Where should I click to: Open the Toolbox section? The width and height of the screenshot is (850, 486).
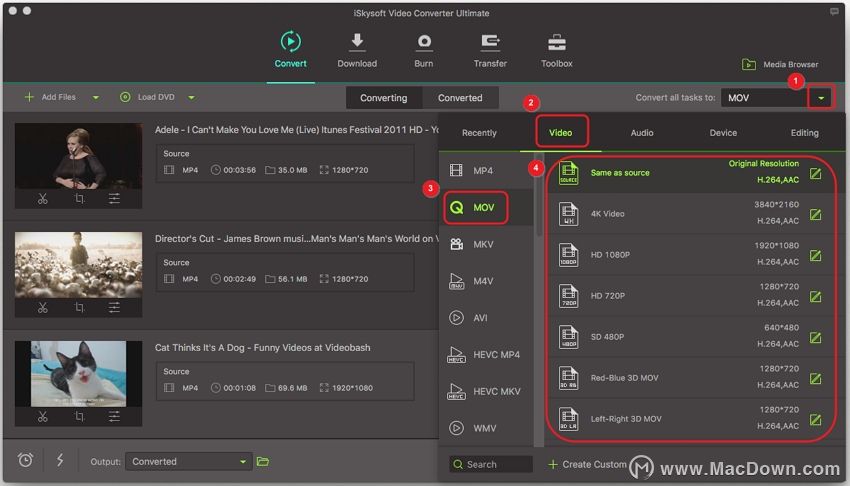click(x=557, y=50)
